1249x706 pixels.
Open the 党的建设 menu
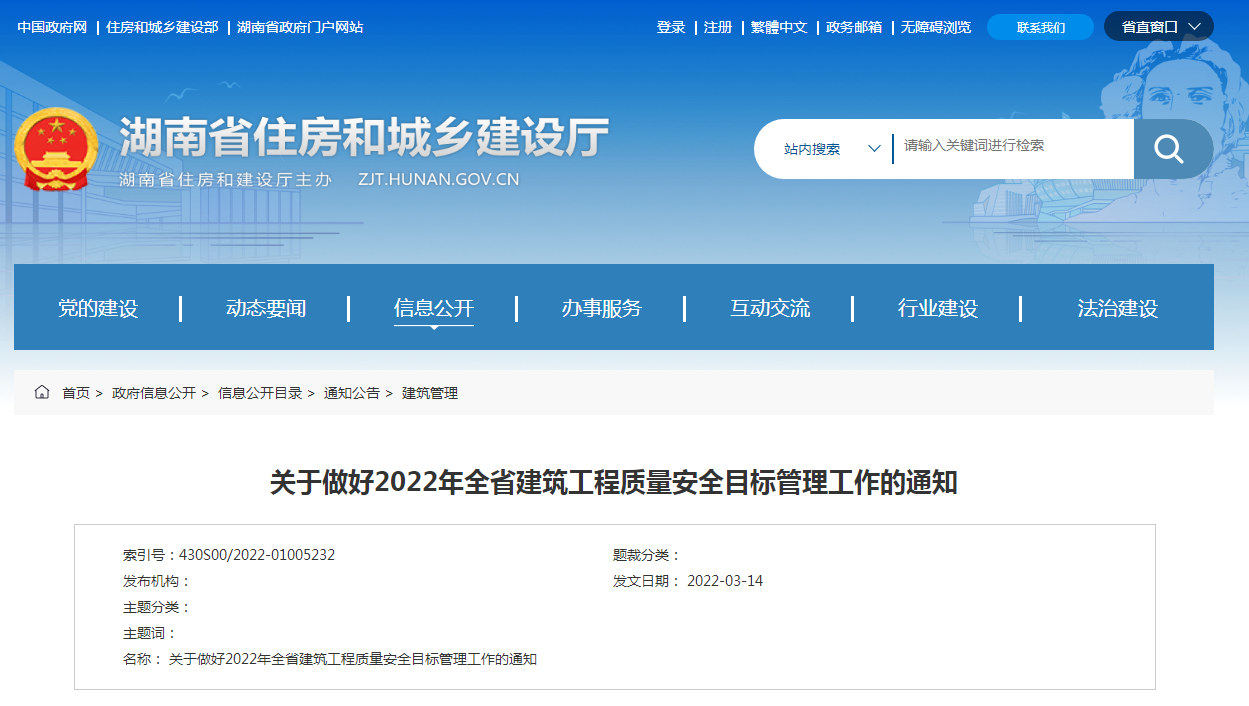point(98,308)
